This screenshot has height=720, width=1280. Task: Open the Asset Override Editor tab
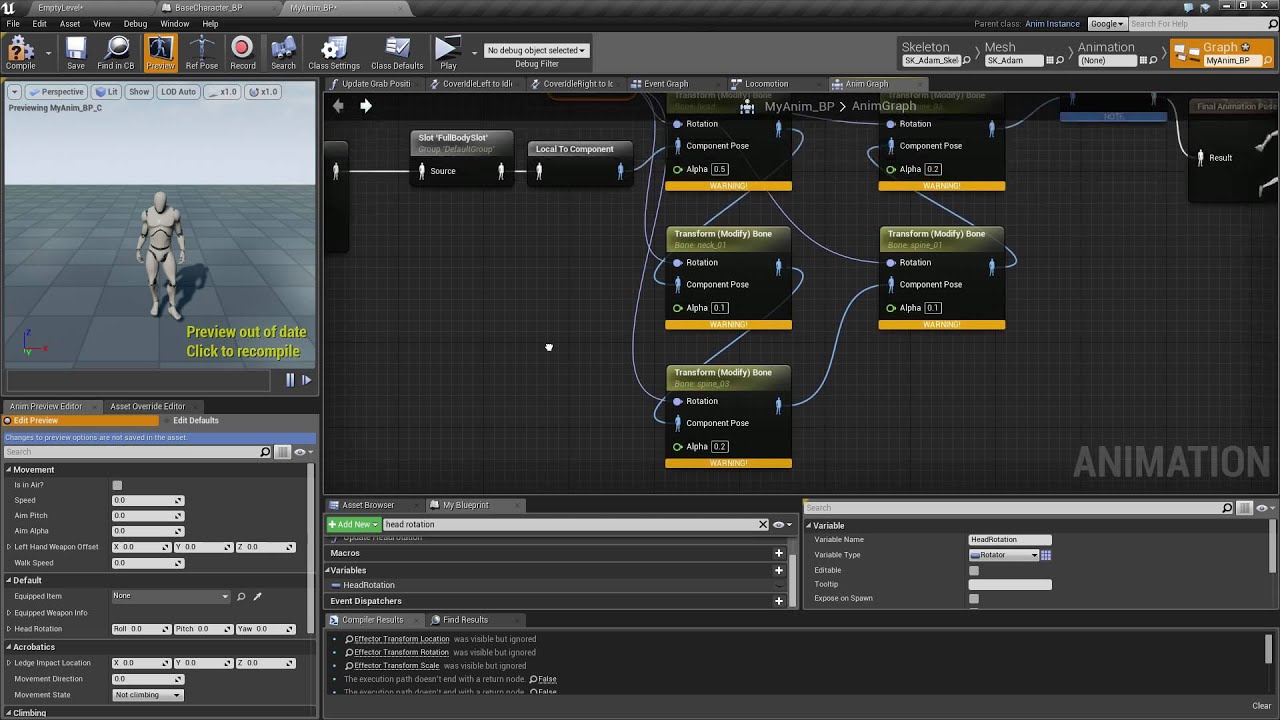coord(147,406)
